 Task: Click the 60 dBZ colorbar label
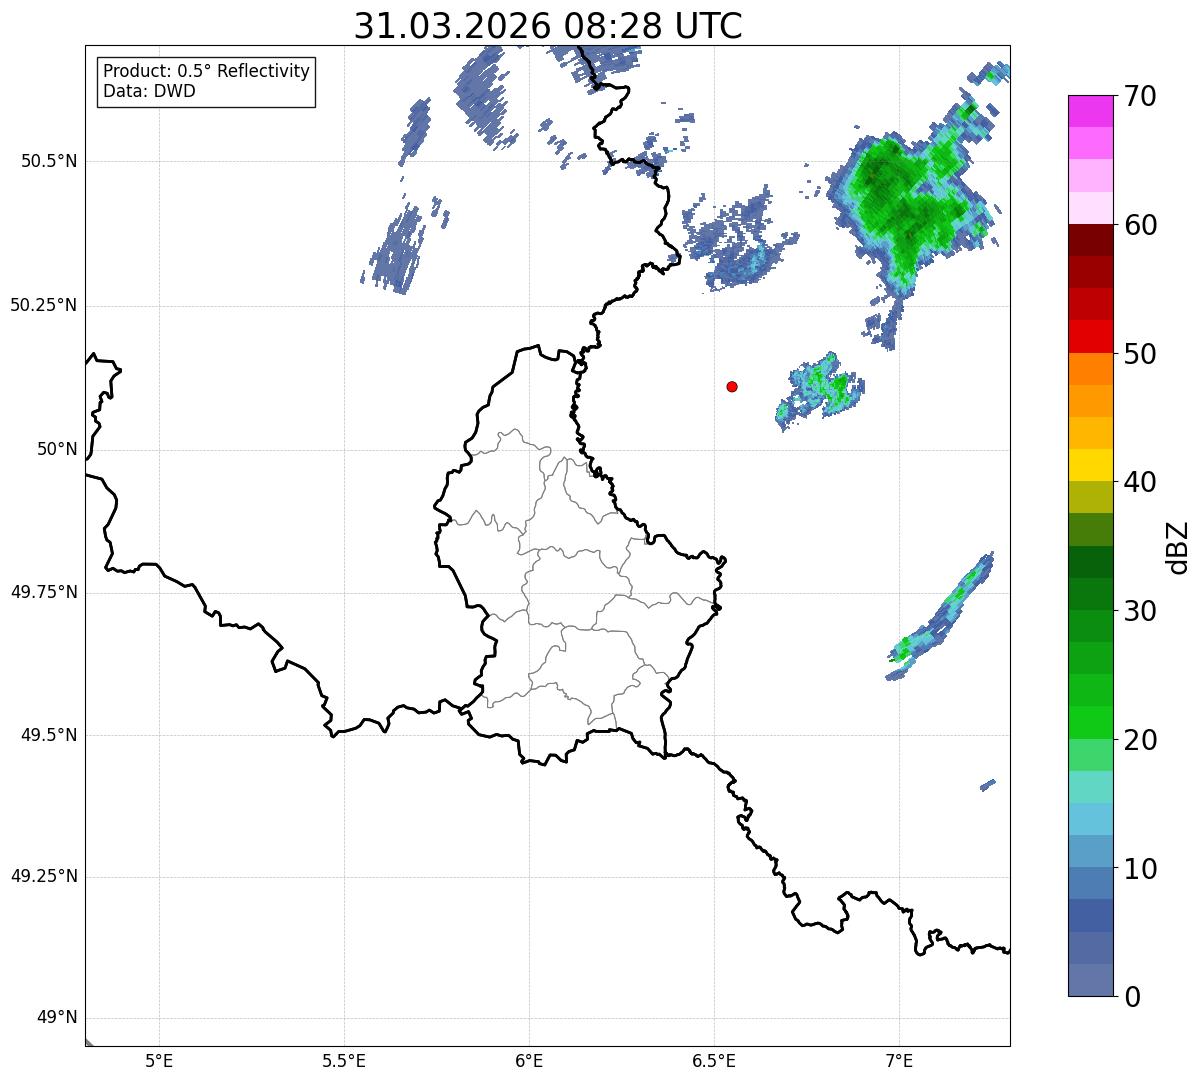[1140, 225]
